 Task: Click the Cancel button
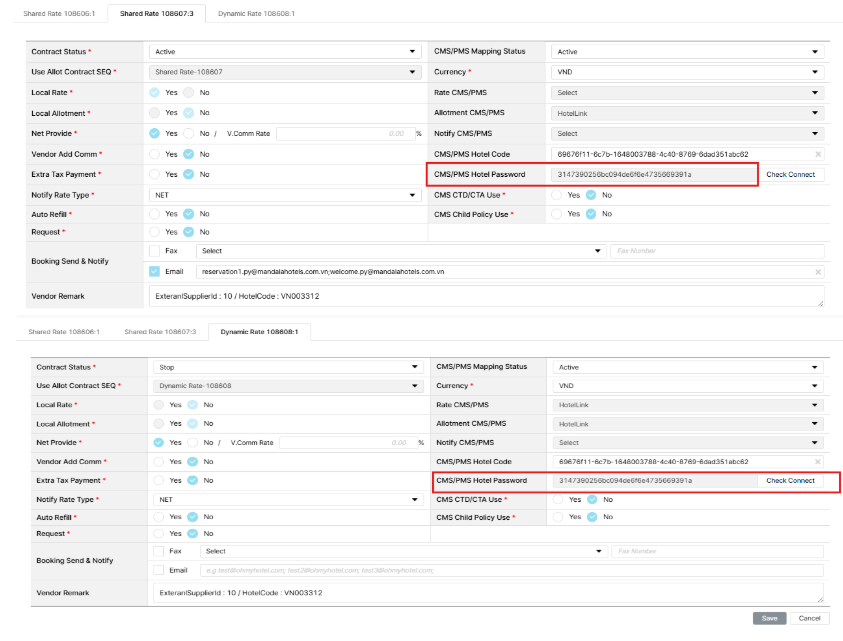pyautogui.click(x=809, y=618)
